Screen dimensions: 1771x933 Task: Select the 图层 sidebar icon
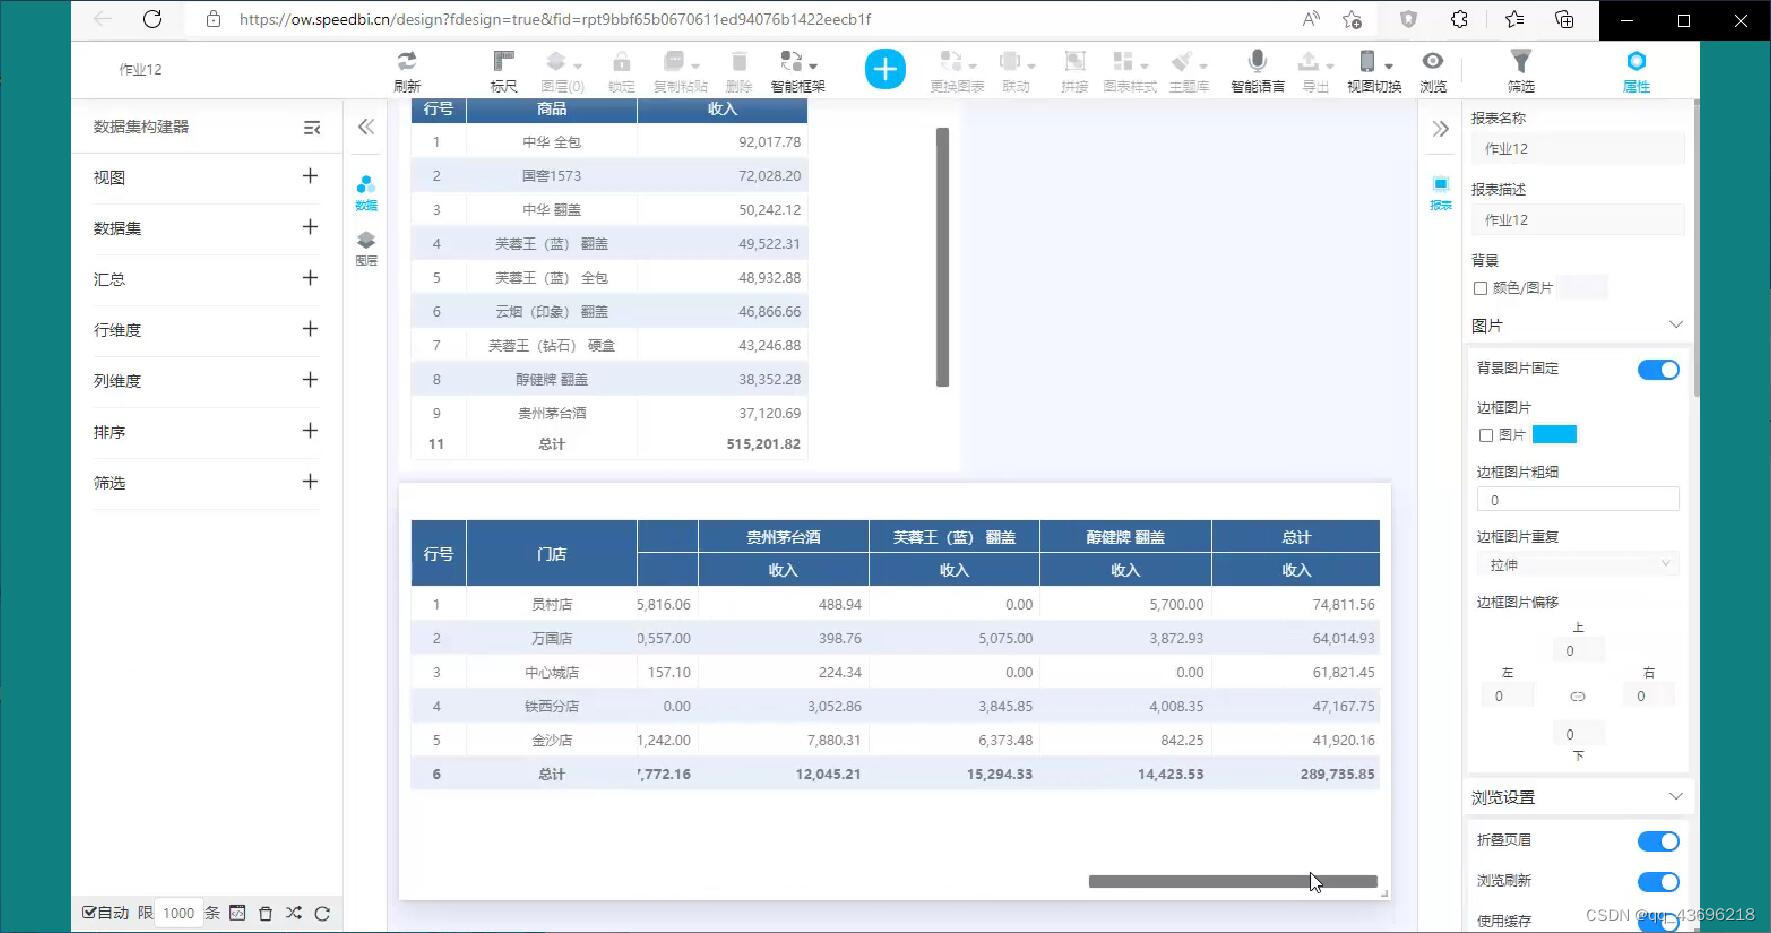pyautogui.click(x=366, y=248)
